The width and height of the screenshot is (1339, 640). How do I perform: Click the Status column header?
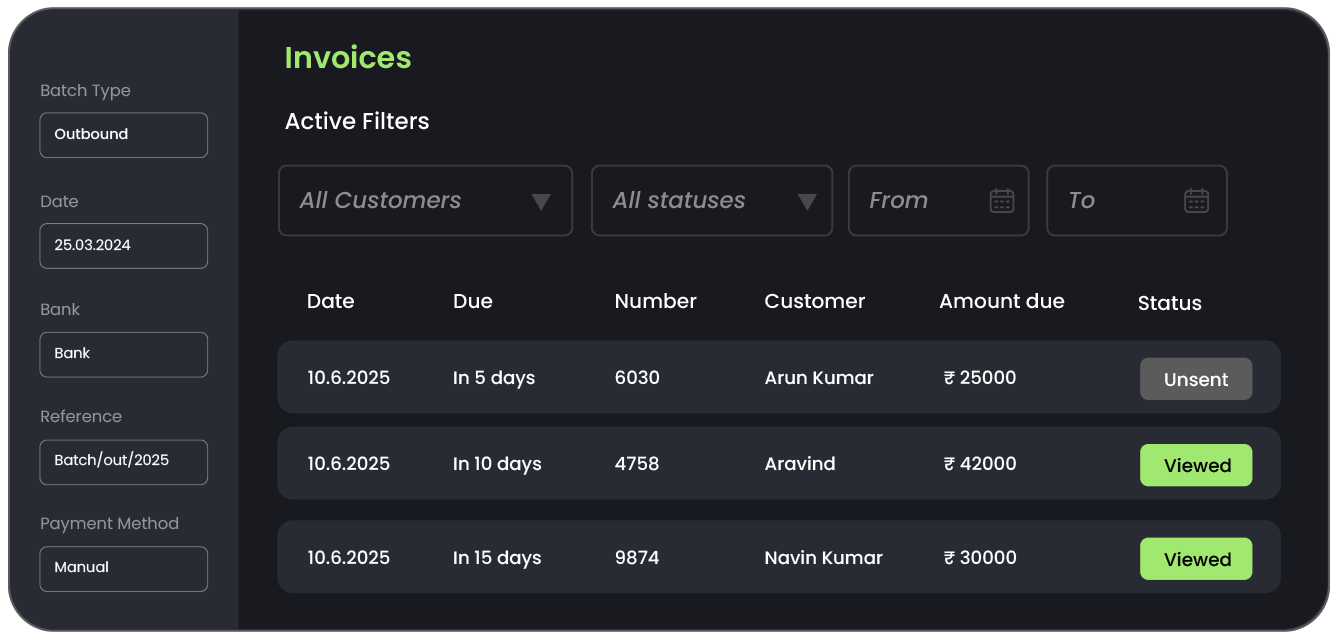tap(1169, 303)
